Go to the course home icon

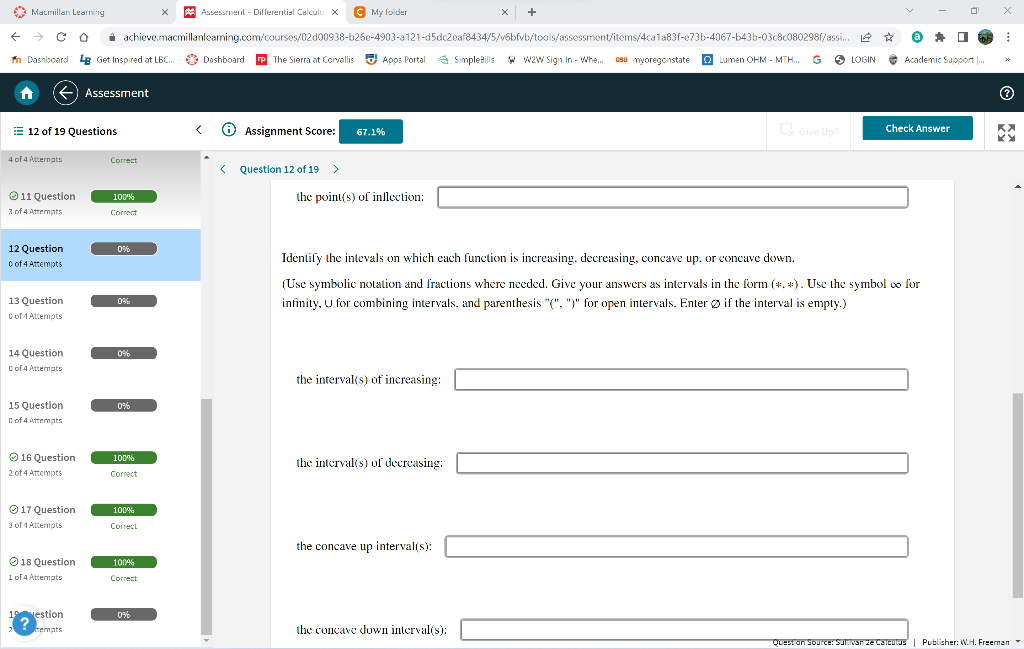pyautogui.click(x=27, y=93)
